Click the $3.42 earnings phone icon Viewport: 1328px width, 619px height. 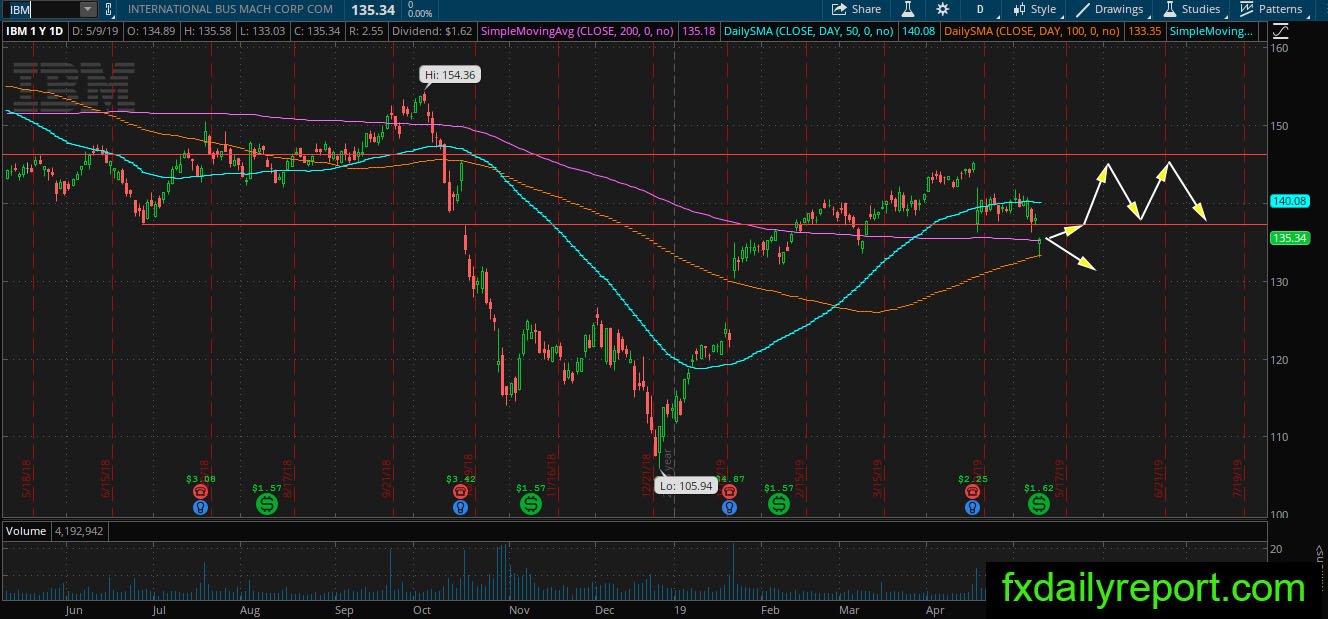459,492
